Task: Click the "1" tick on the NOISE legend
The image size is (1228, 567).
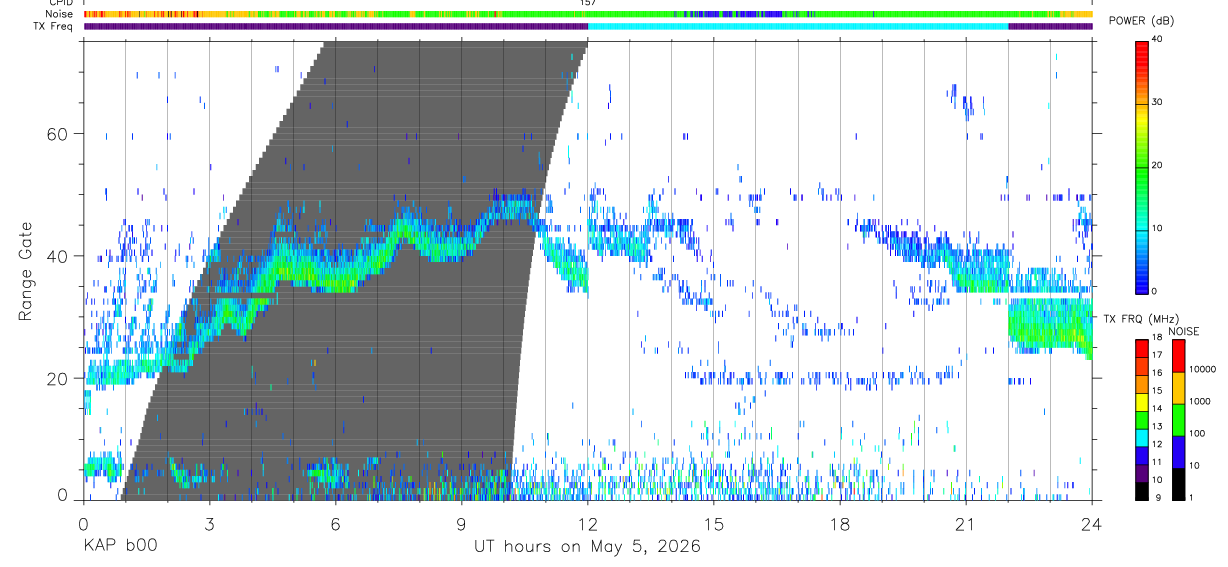Action: 1191,497
